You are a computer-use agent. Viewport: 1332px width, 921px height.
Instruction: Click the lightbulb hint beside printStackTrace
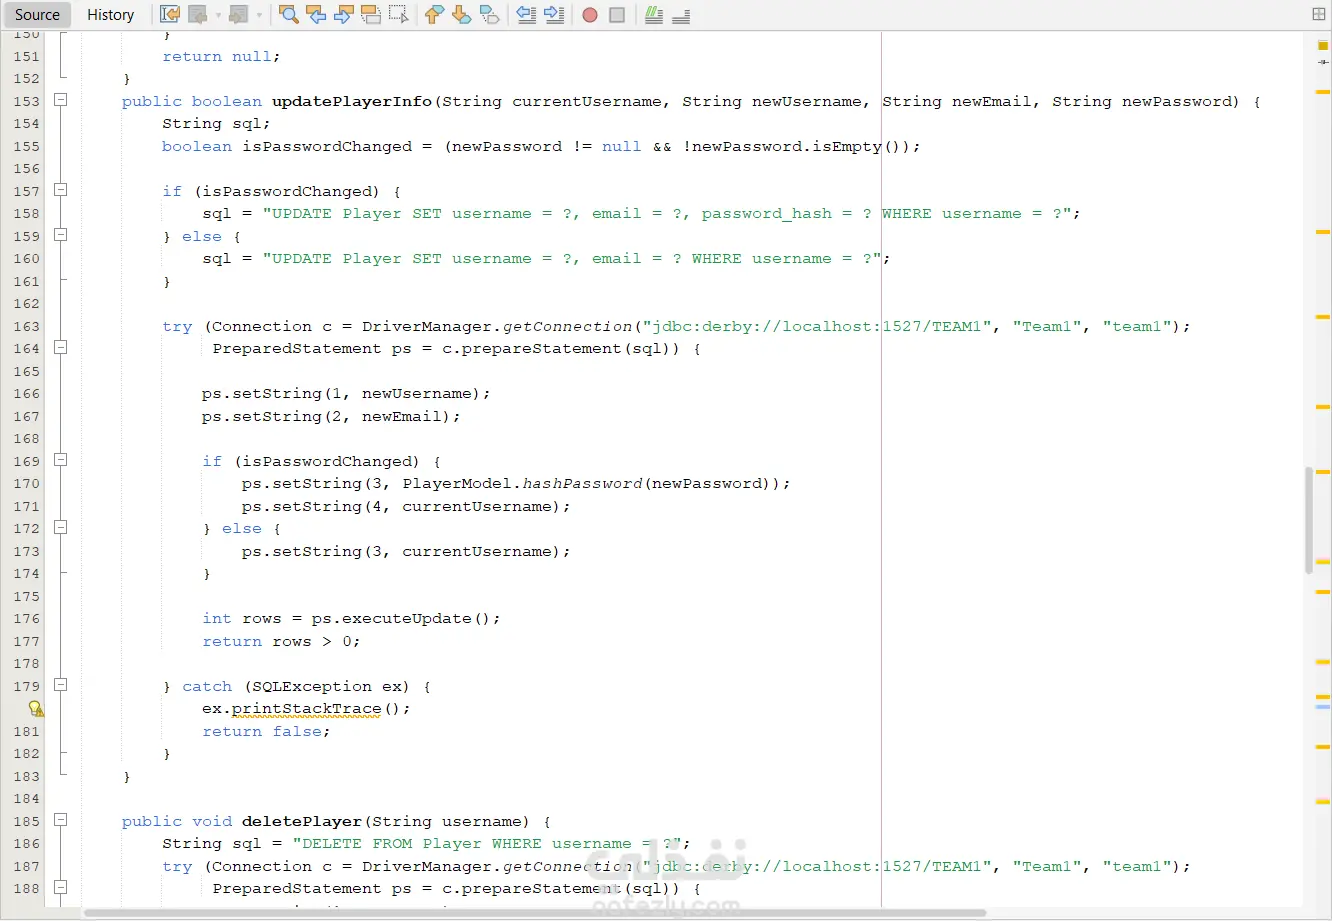(36, 709)
